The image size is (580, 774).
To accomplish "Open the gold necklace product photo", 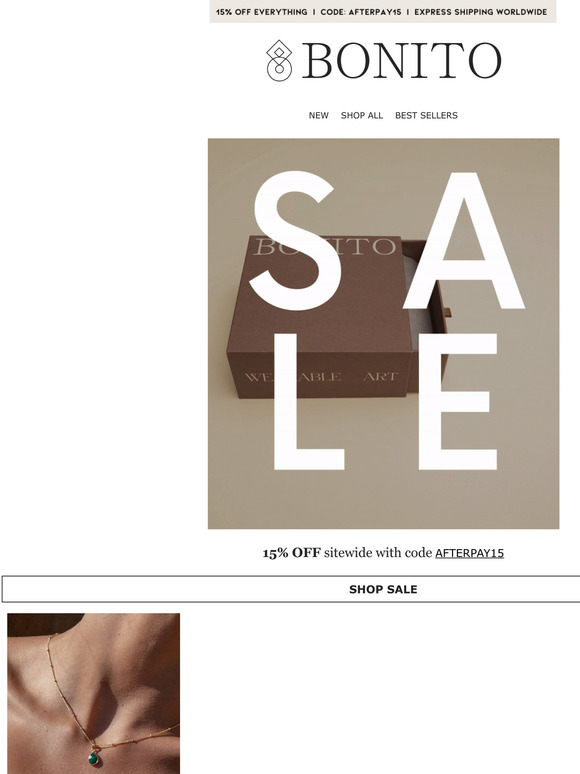I will click(93, 694).
